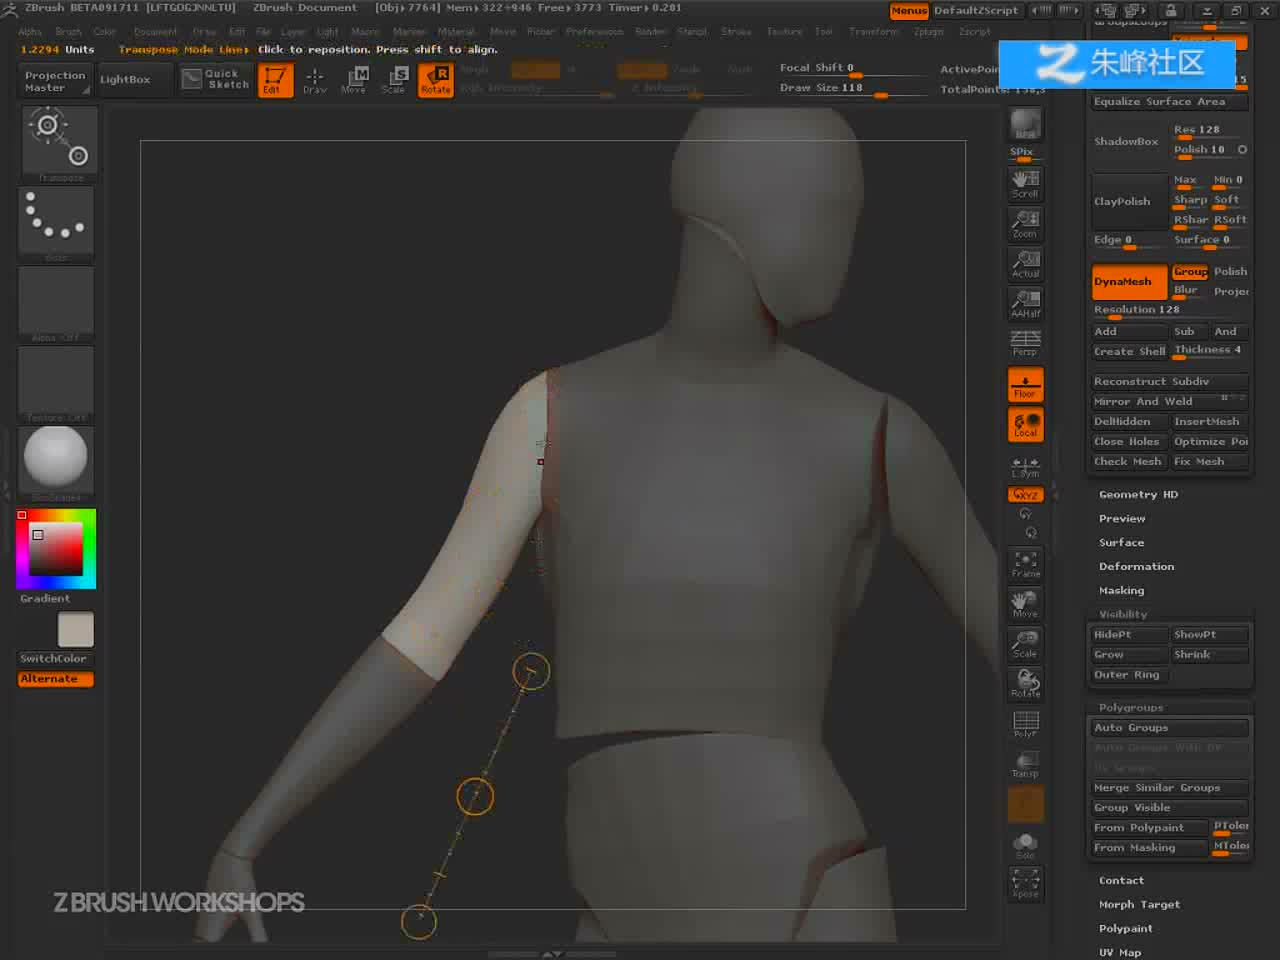Click the Zoom magnifier shelf icon
The image size is (1280, 960).
(x=1025, y=223)
